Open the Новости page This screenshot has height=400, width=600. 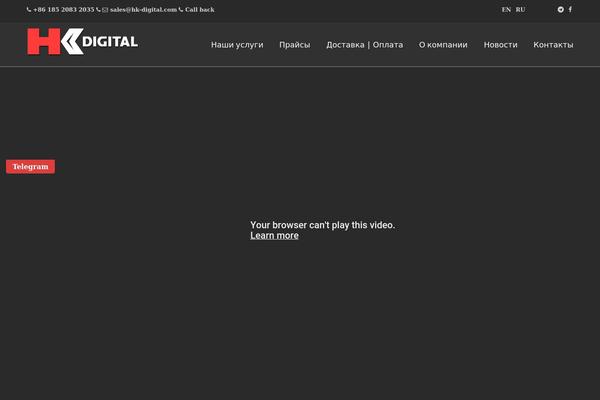(501, 45)
